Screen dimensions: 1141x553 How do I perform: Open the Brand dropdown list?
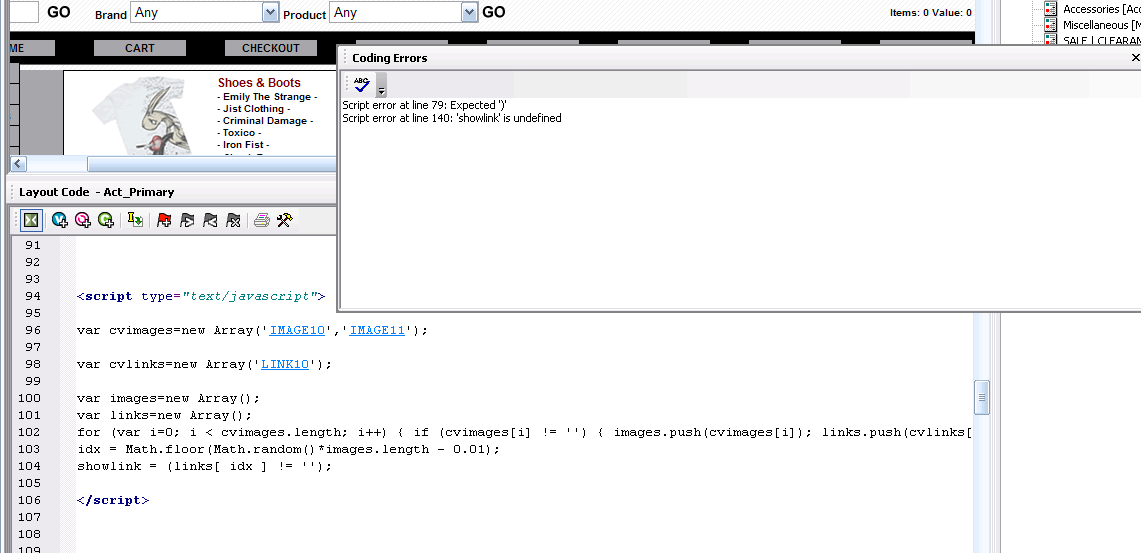point(270,12)
